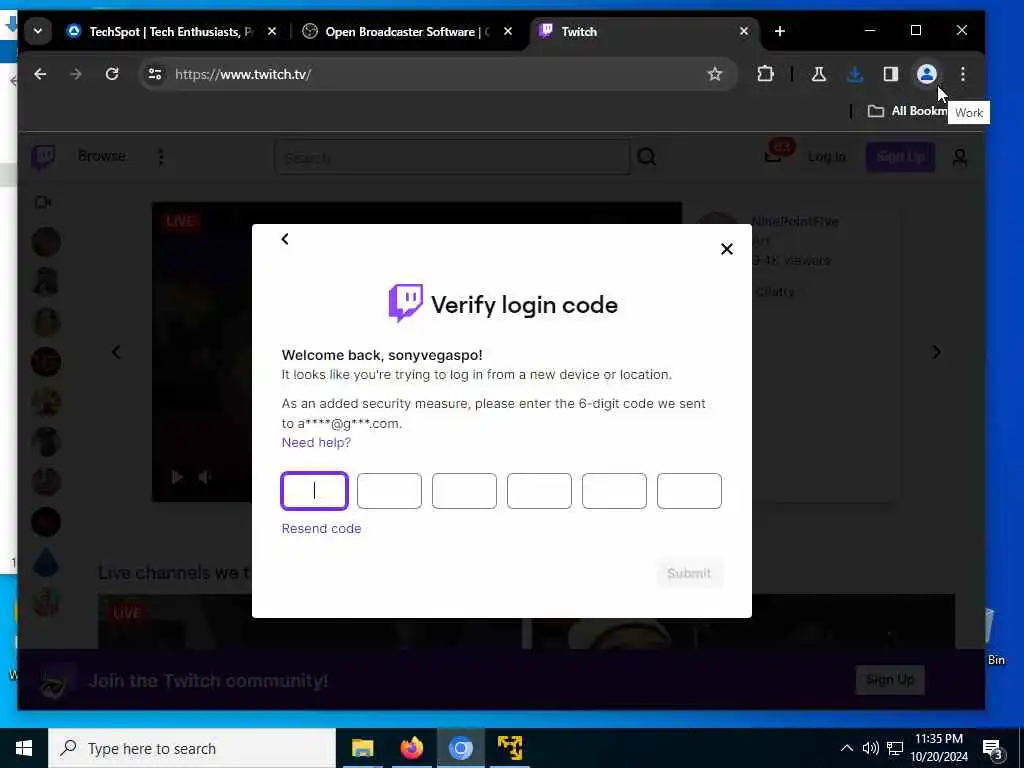
Task: Open the Twitch user account icon
Action: 960,157
